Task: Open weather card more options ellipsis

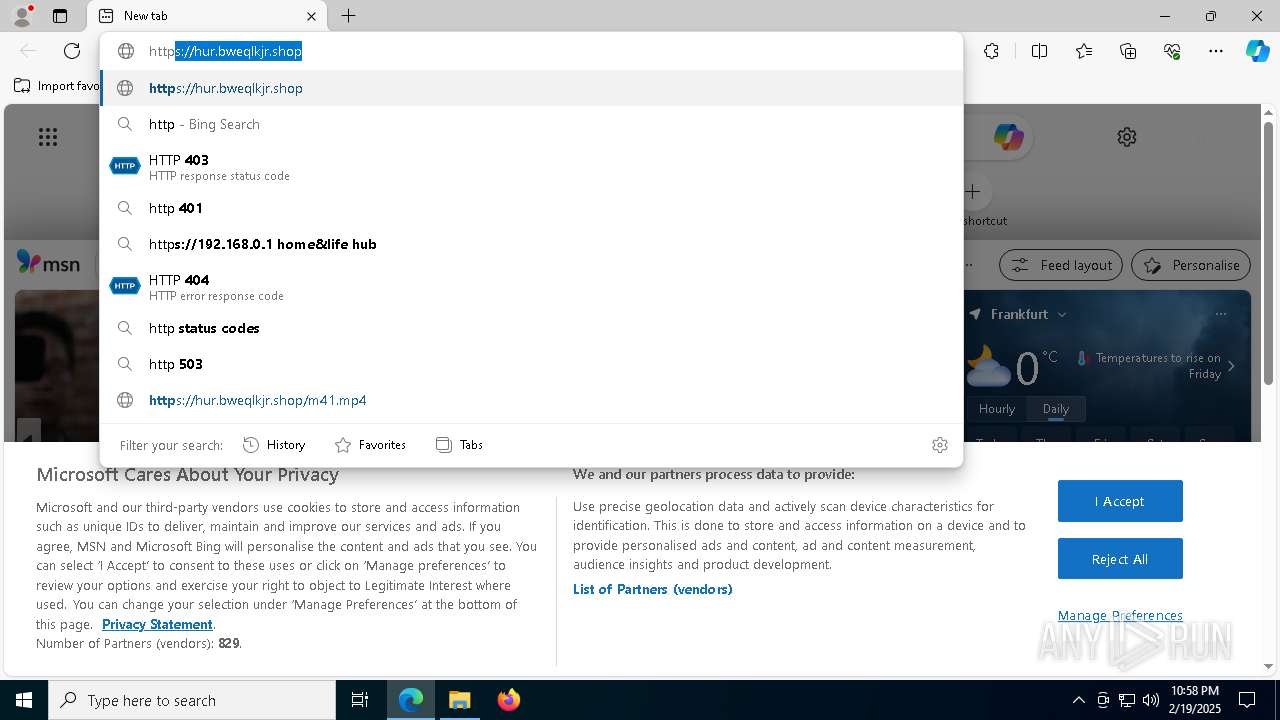Action: (1221, 314)
